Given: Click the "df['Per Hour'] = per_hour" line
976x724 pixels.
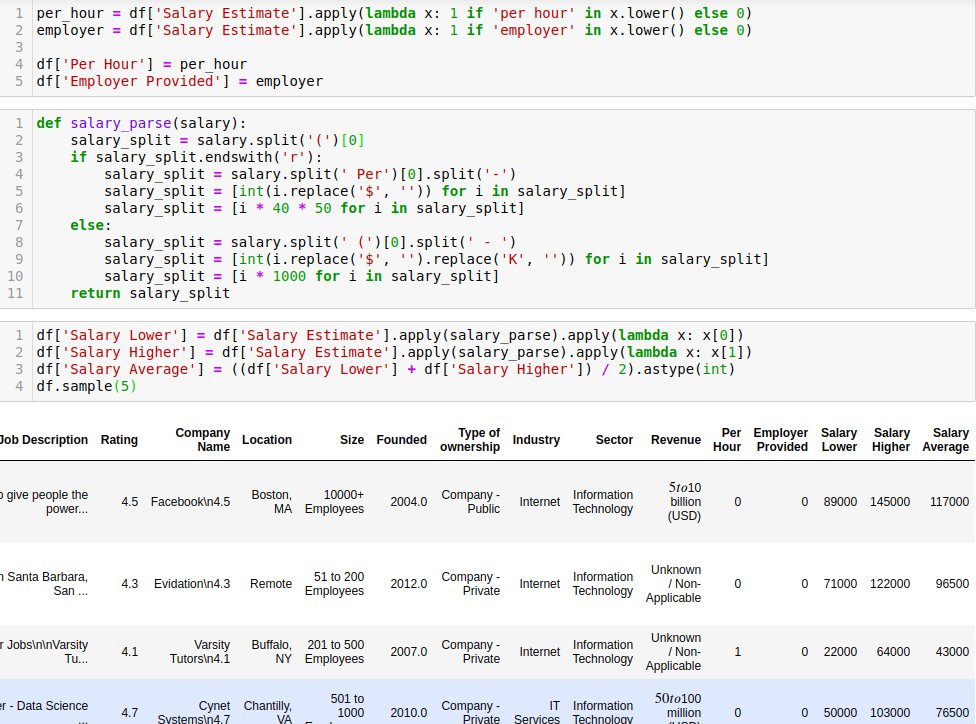Looking at the screenshot, I should coord(141,64).
